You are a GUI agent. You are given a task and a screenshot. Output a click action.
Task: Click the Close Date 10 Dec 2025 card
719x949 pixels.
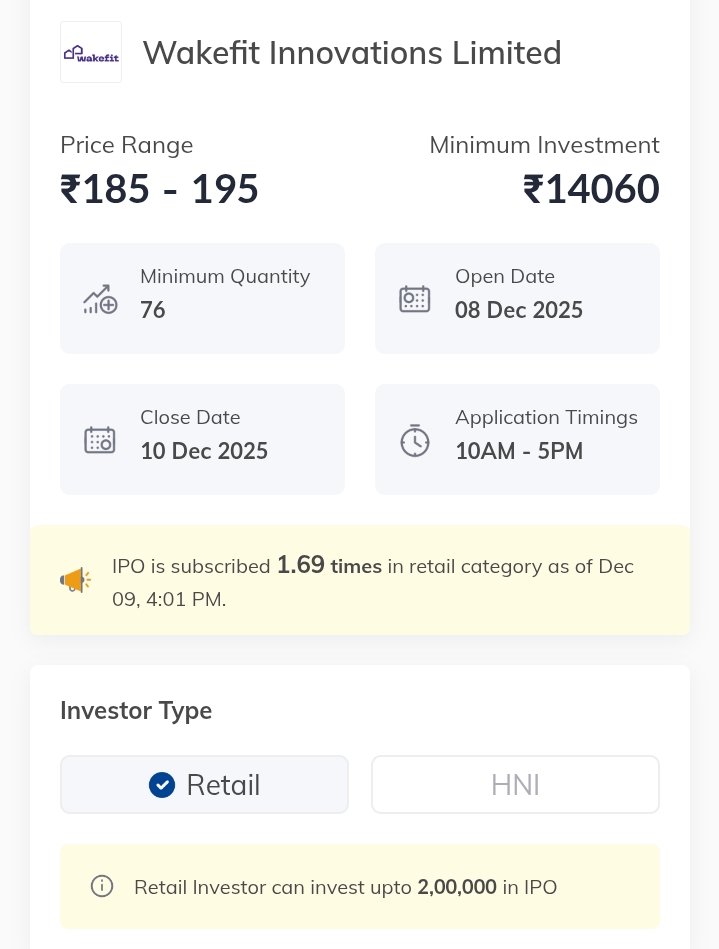click(202, 439)
